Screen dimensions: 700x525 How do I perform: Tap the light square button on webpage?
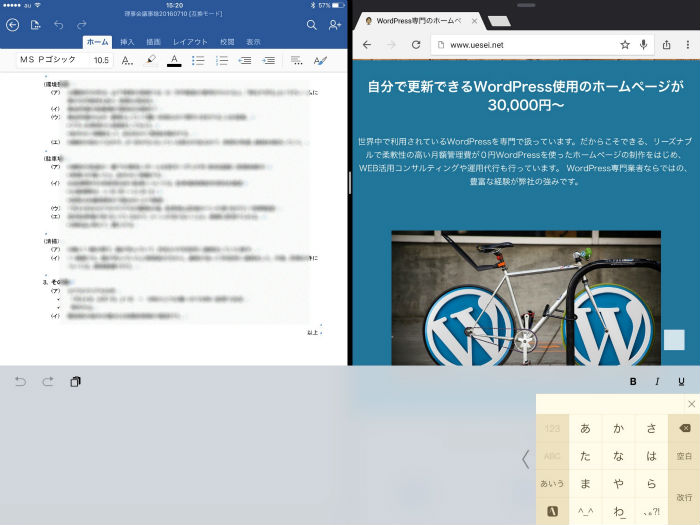click(x=674, y=340)
